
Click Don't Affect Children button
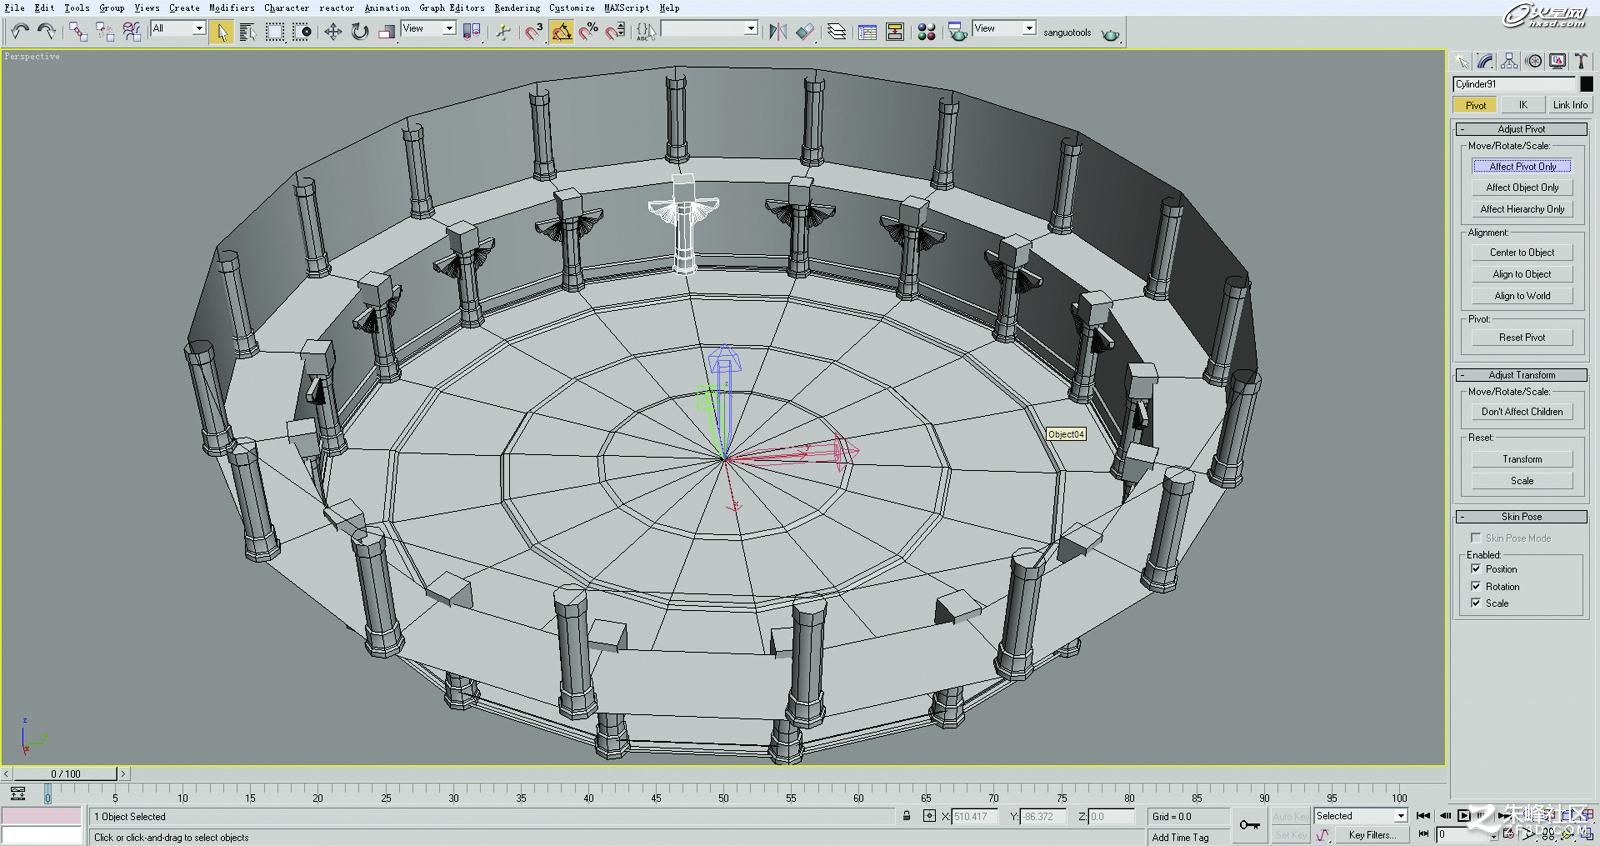click(x=1522, y=411)
